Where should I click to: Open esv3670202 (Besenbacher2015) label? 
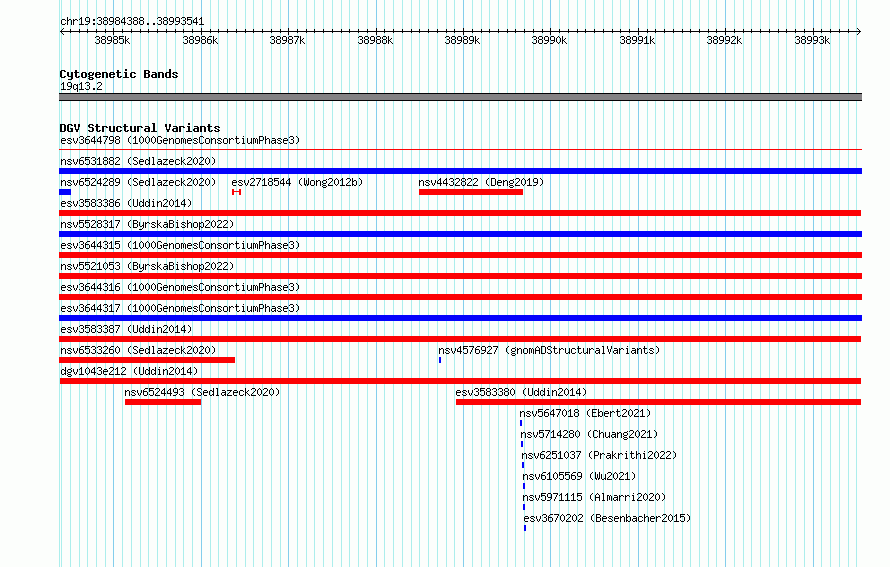click(x=607, y=518)
